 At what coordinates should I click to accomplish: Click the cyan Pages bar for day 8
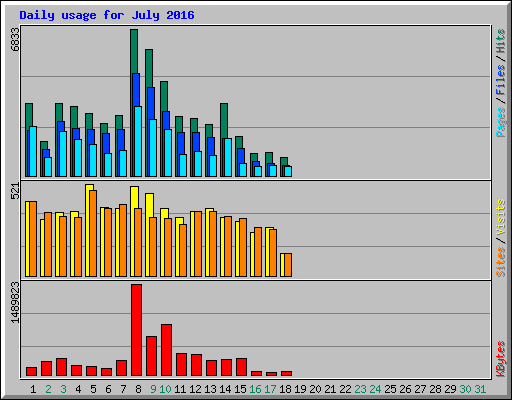[138, 141]
